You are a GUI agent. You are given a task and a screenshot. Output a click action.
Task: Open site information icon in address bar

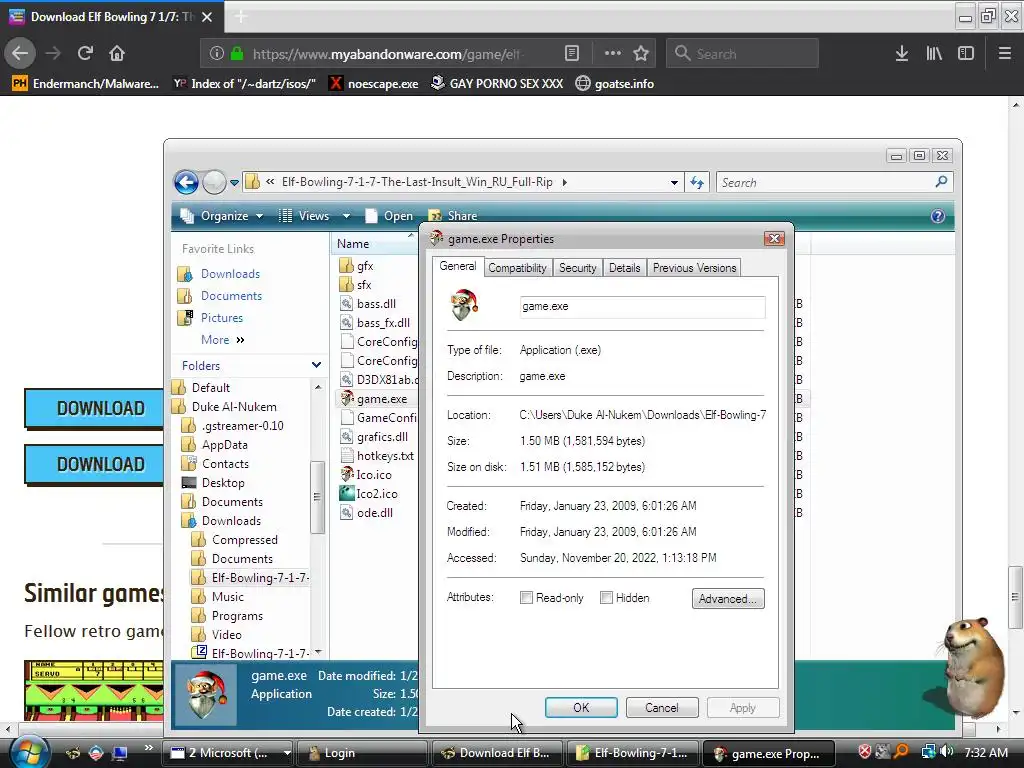coord(217,54)
